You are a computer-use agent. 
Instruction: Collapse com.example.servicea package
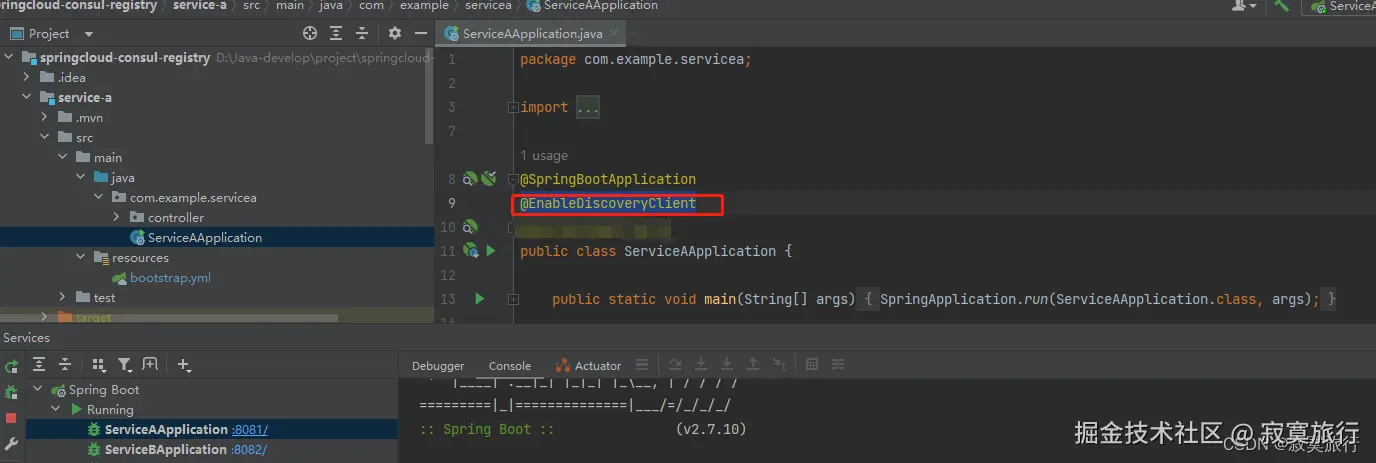pyautogui.click(x=99, y=197)
